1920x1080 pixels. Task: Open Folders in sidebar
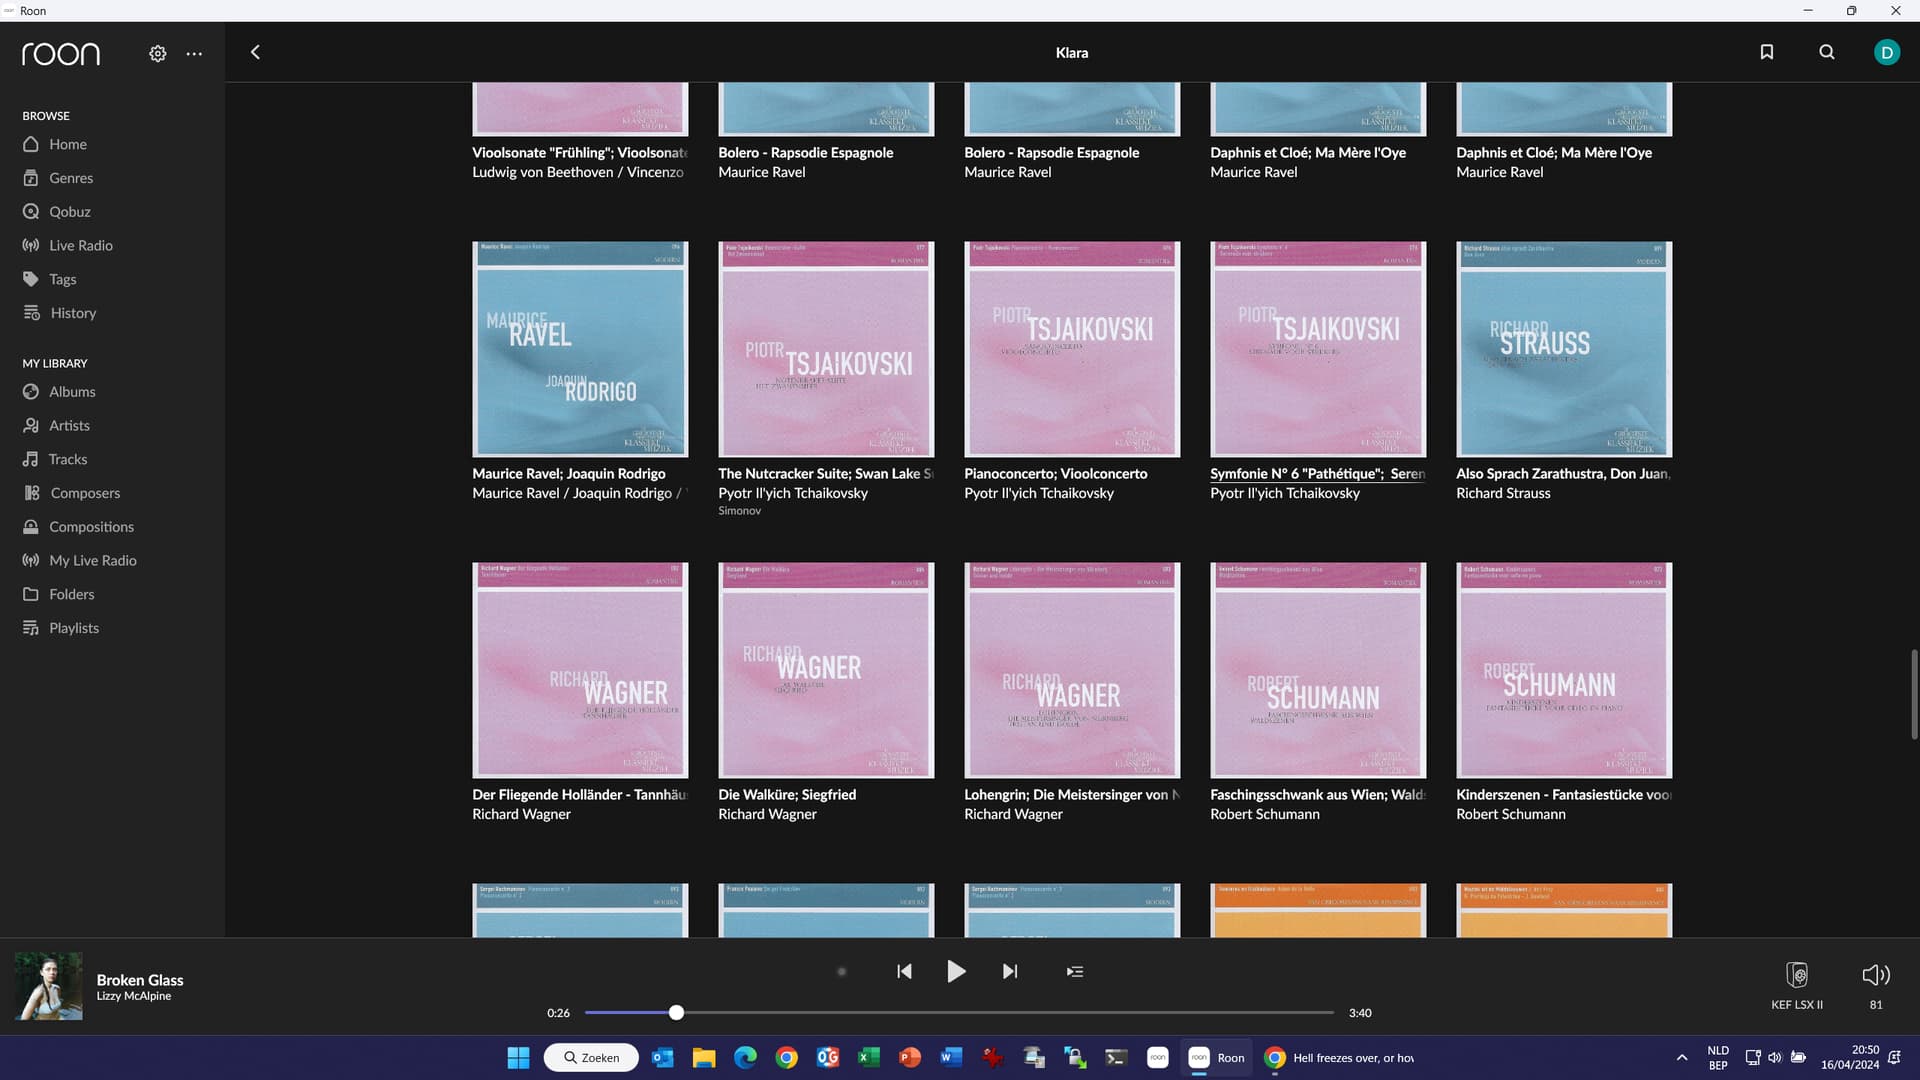pos(72,594)
